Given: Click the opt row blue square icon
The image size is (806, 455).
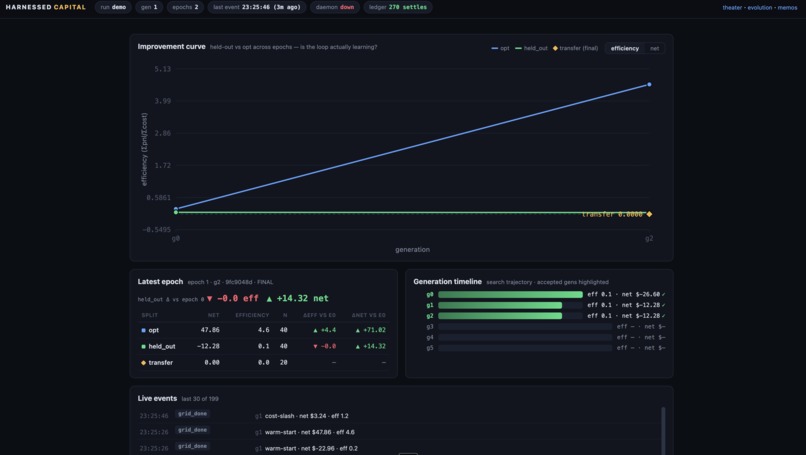Looking at the screenshot, I should [x=143, y=330].
